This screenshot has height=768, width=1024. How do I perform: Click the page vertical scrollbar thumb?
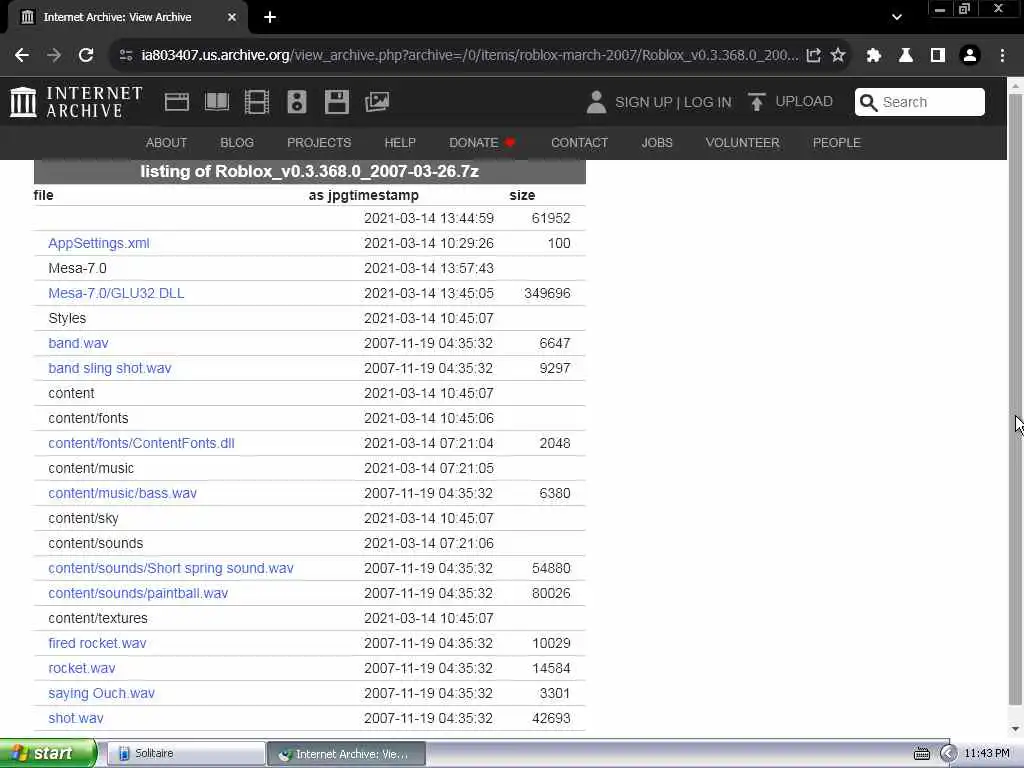click(1016, 400)
